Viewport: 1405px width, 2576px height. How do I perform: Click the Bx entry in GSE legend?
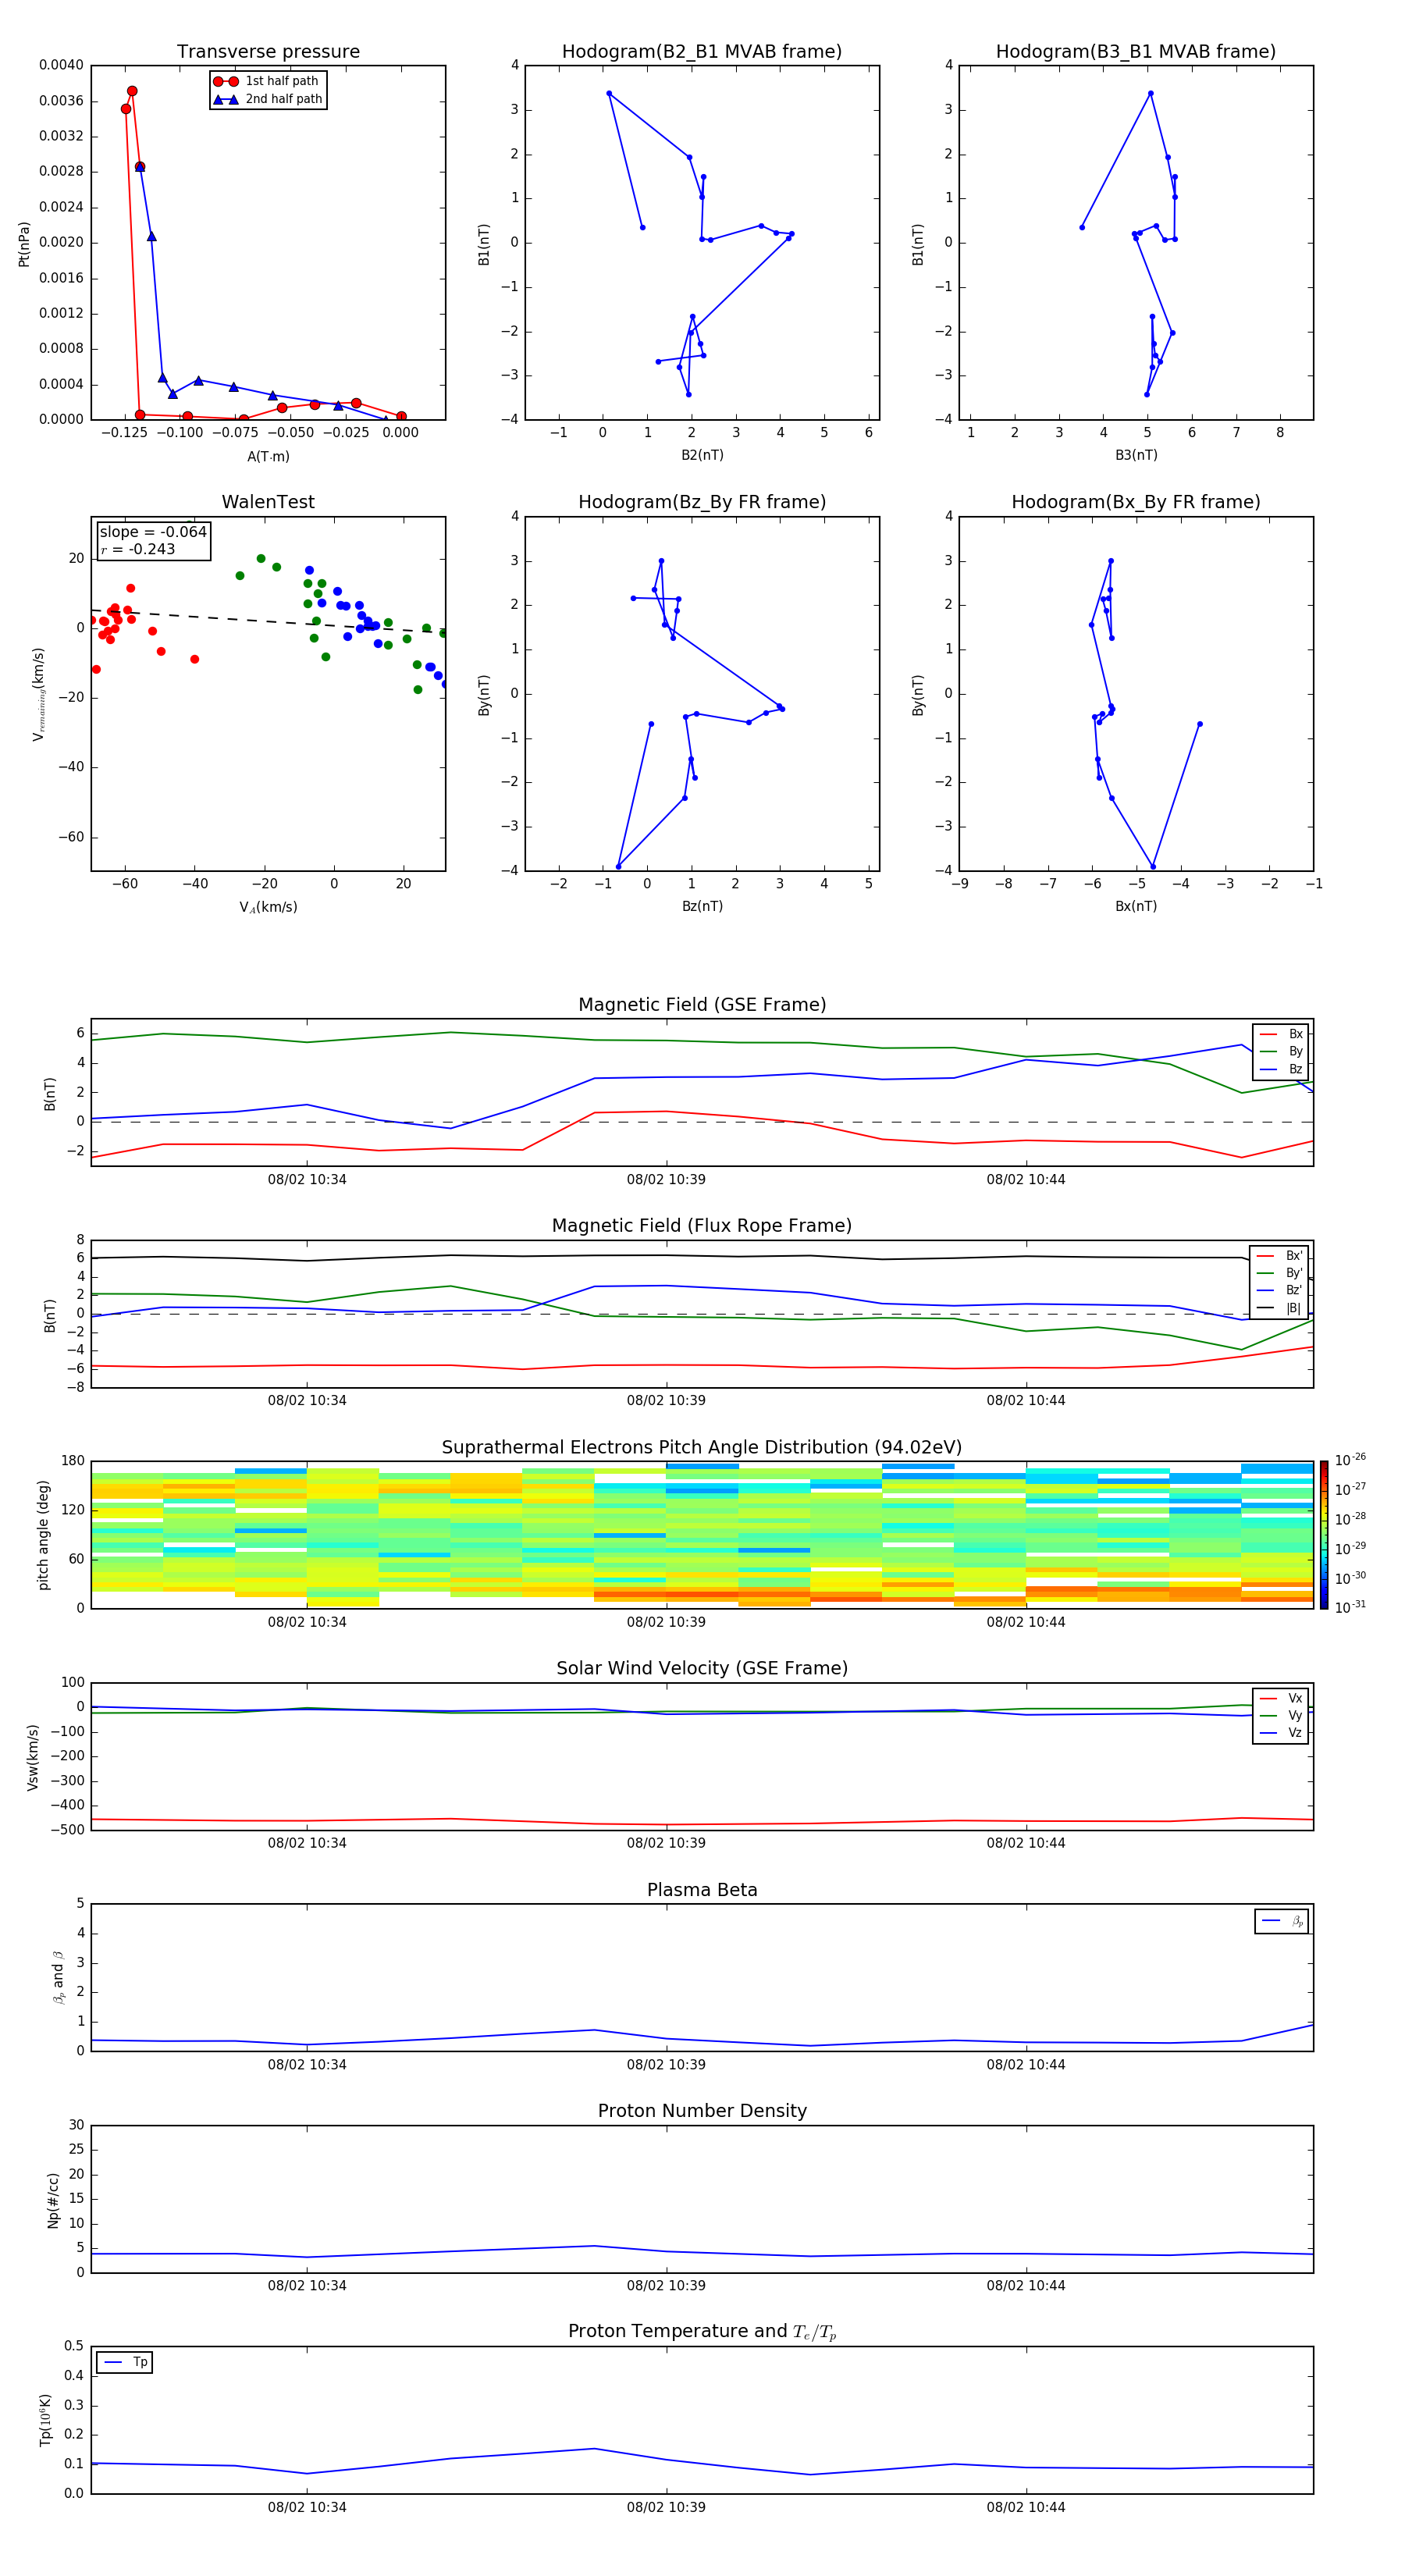1281,1034
